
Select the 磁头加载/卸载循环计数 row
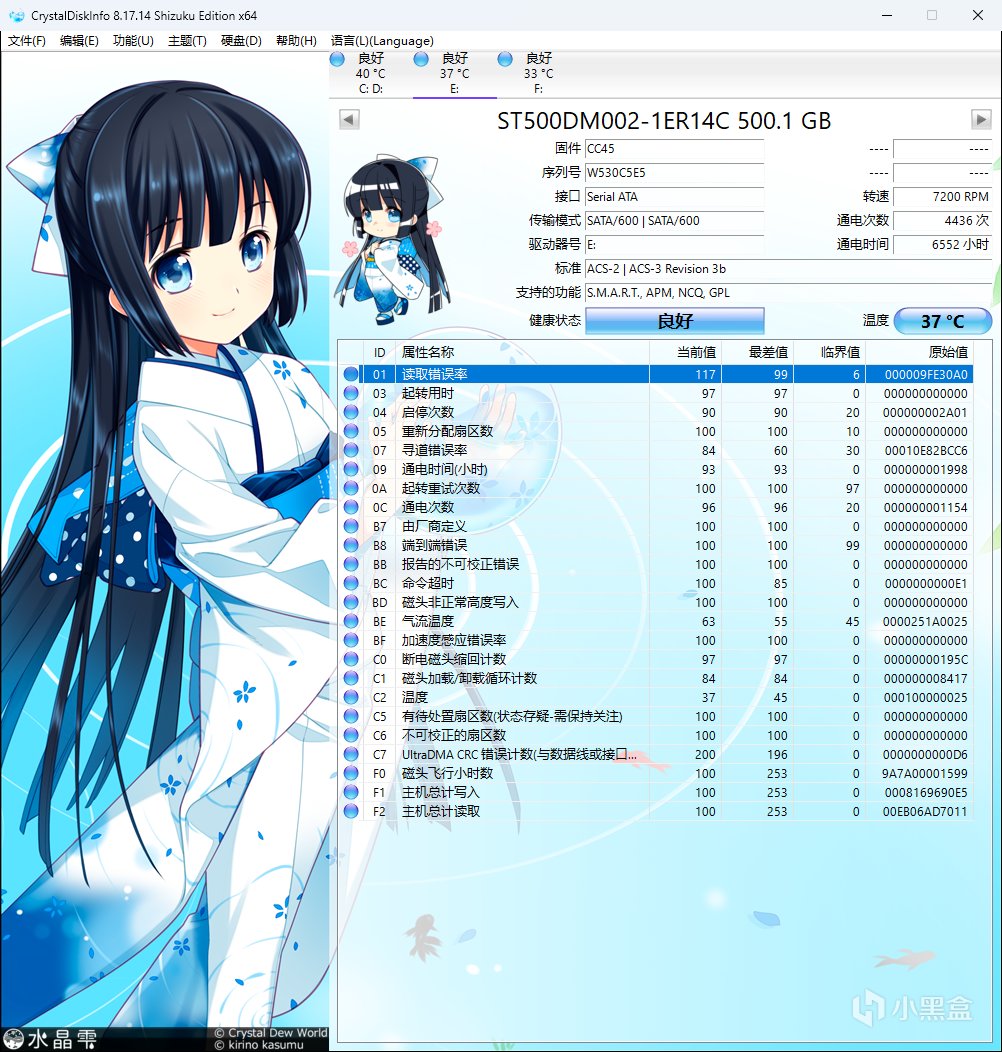[x=656, y=678]
